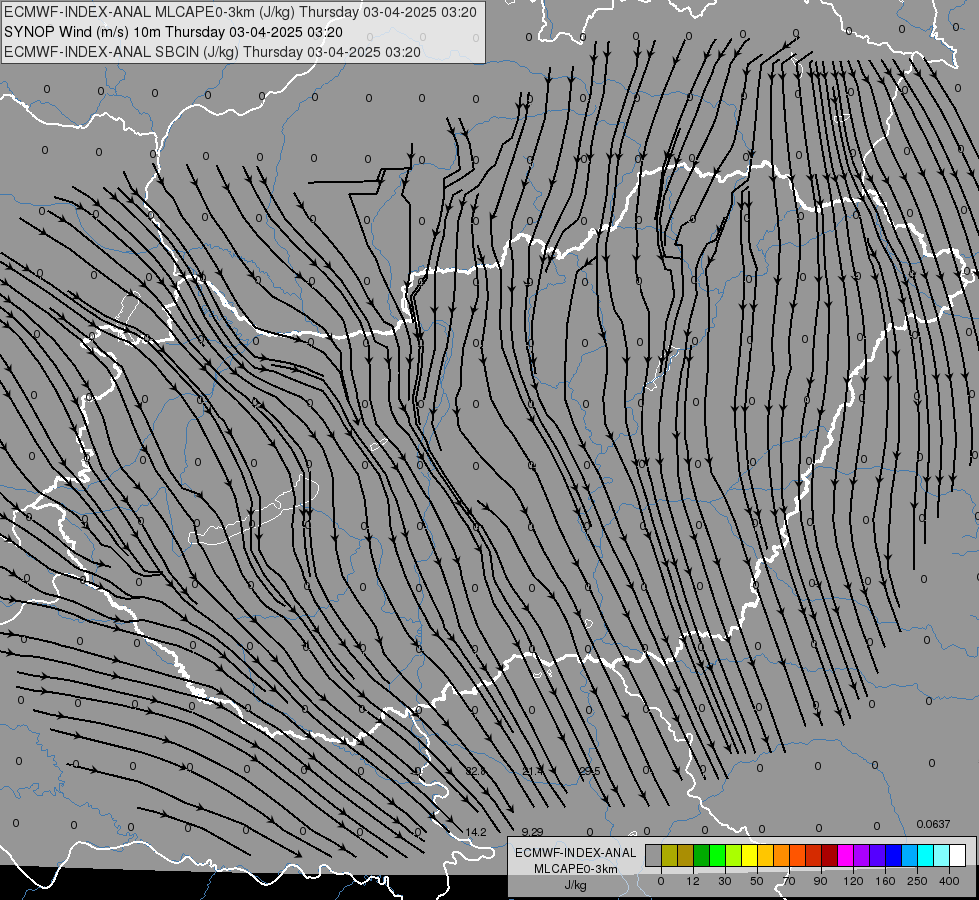
Task: Click the legend tick label 400
Action: pyautogui.click(x=949, y=881)
